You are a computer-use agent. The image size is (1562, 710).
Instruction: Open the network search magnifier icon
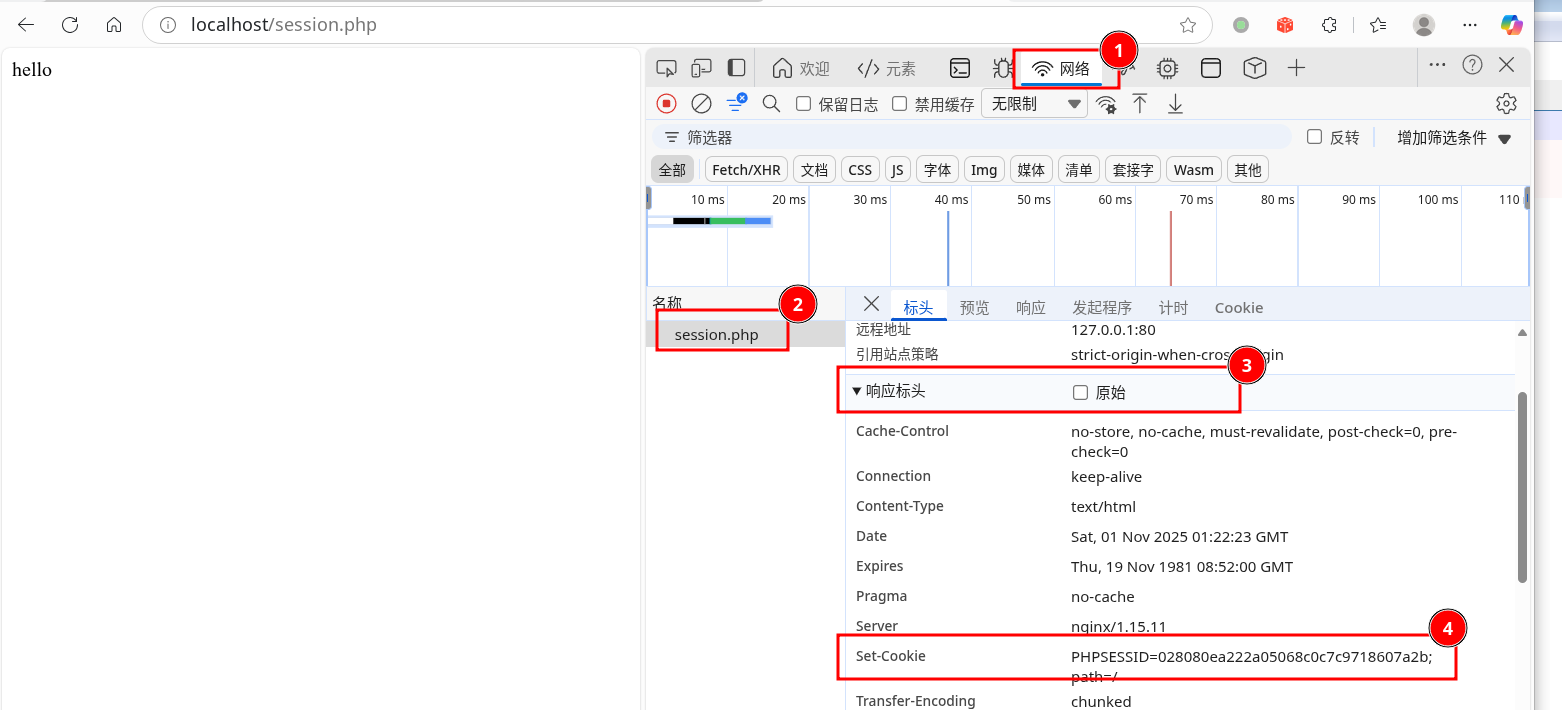coord(771,103)
